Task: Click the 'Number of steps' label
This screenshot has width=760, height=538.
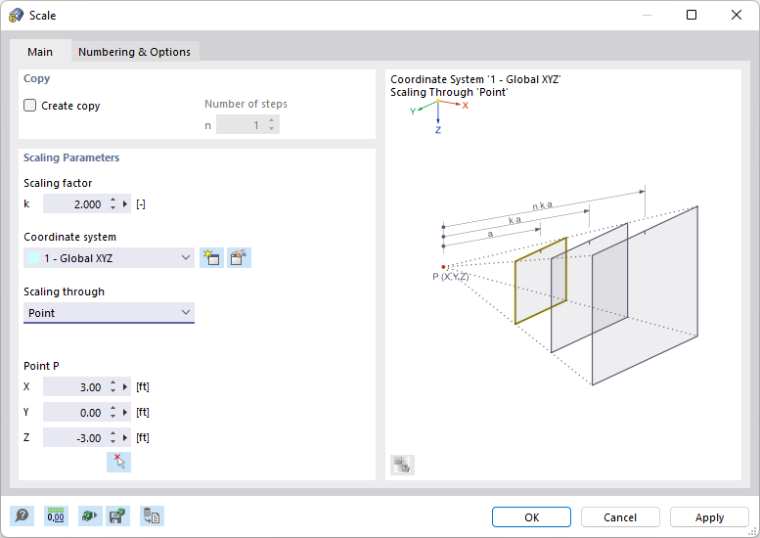Action: (246, 104)
